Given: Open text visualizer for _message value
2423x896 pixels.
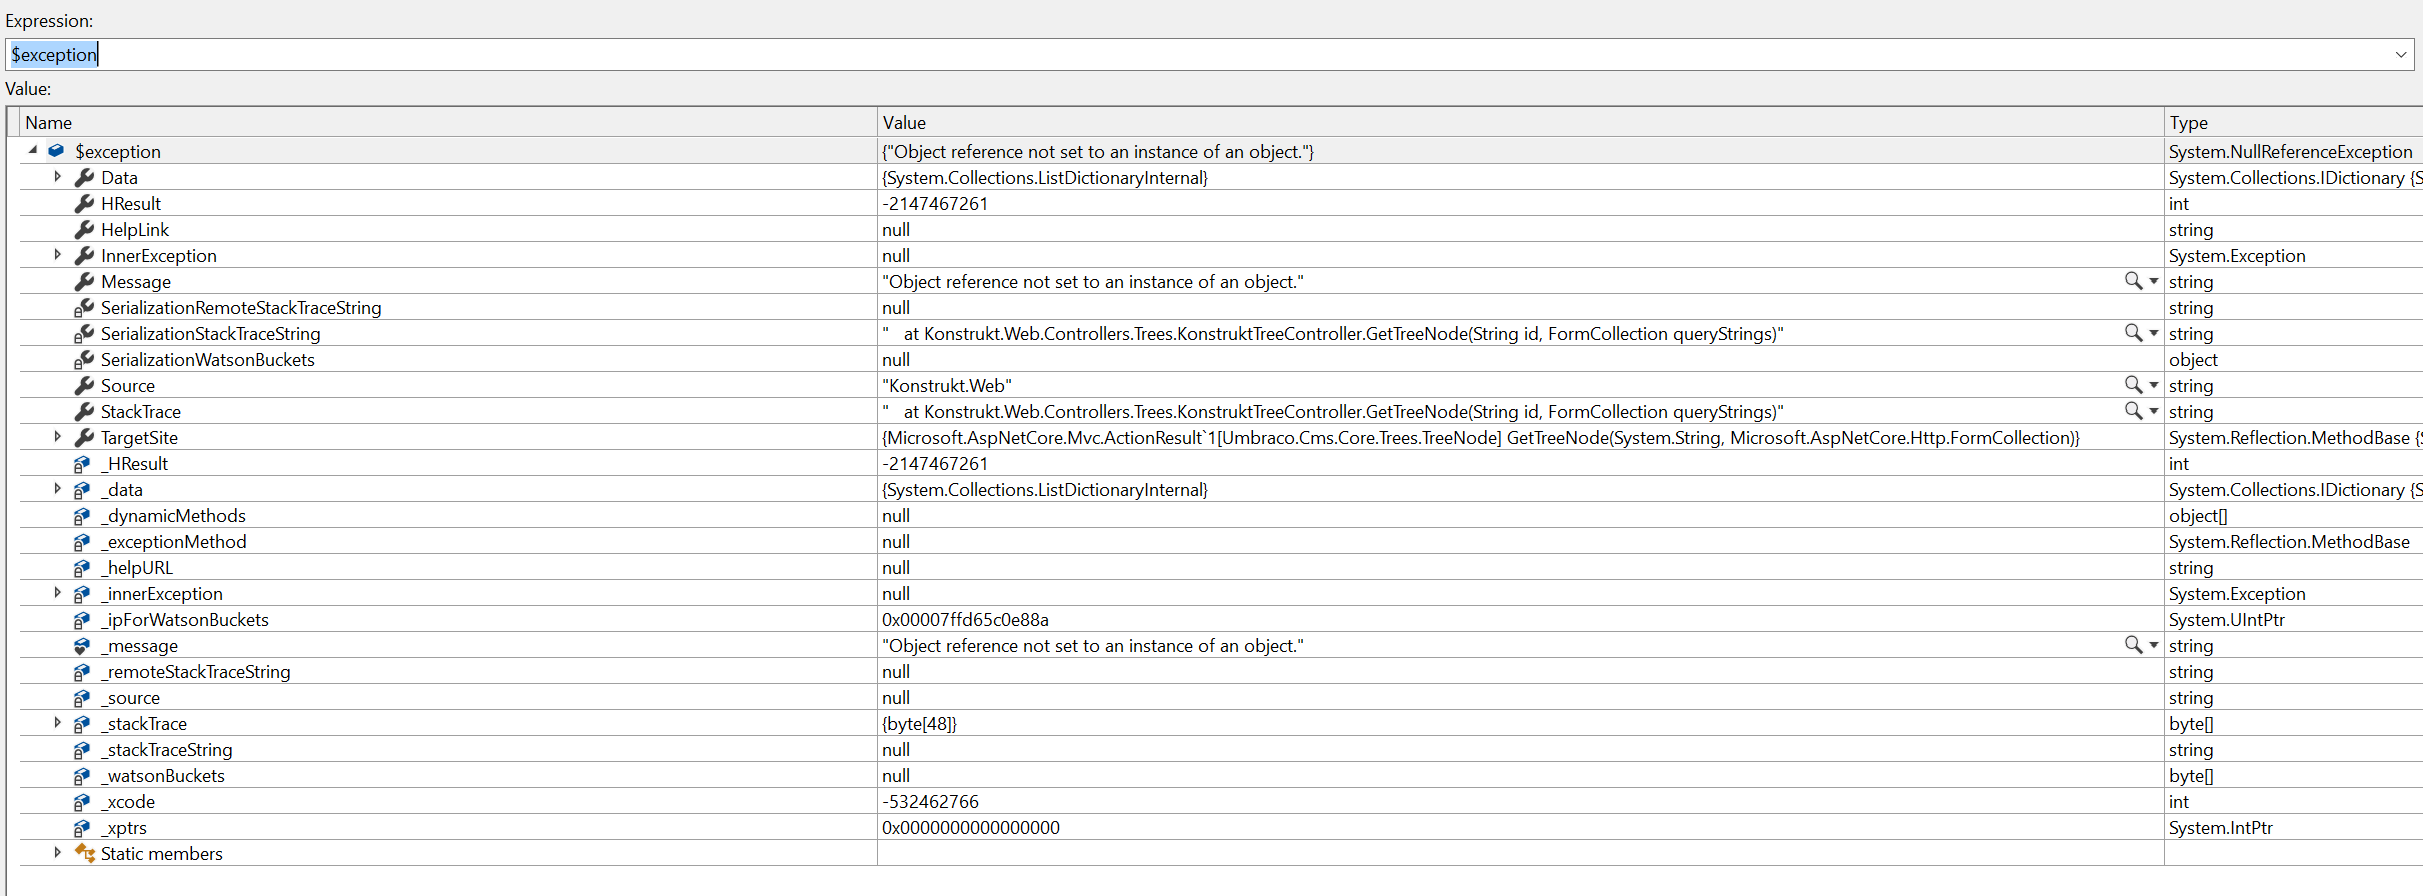Looking at the screenshot, I should click(2133, 645).
